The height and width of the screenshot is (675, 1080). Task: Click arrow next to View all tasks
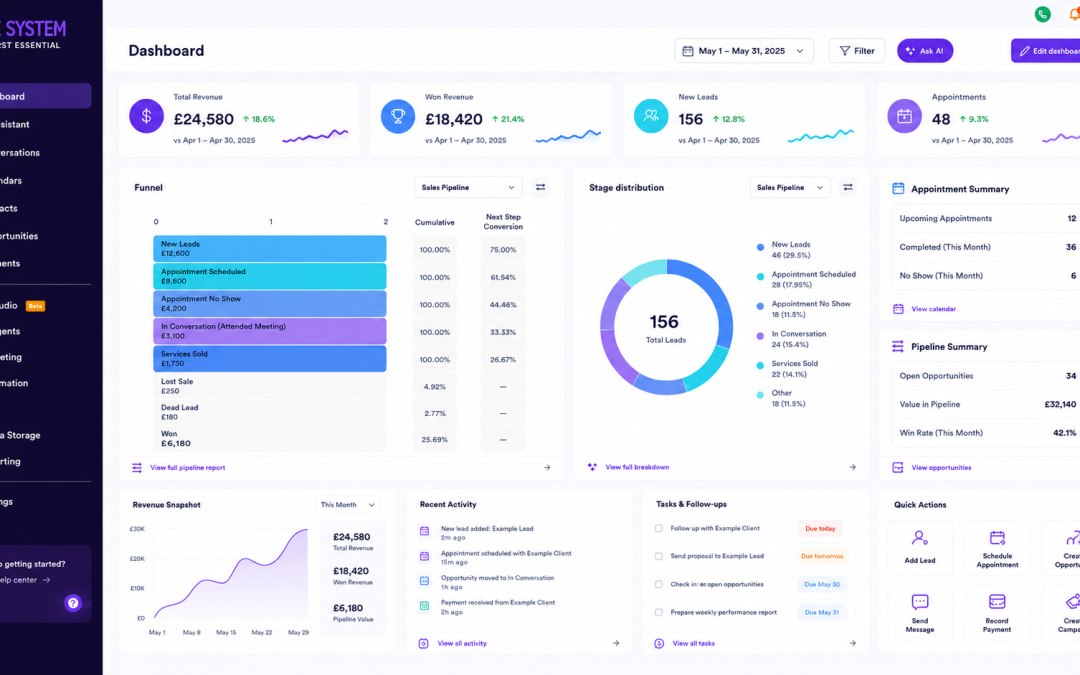click(x=853, y=643)
